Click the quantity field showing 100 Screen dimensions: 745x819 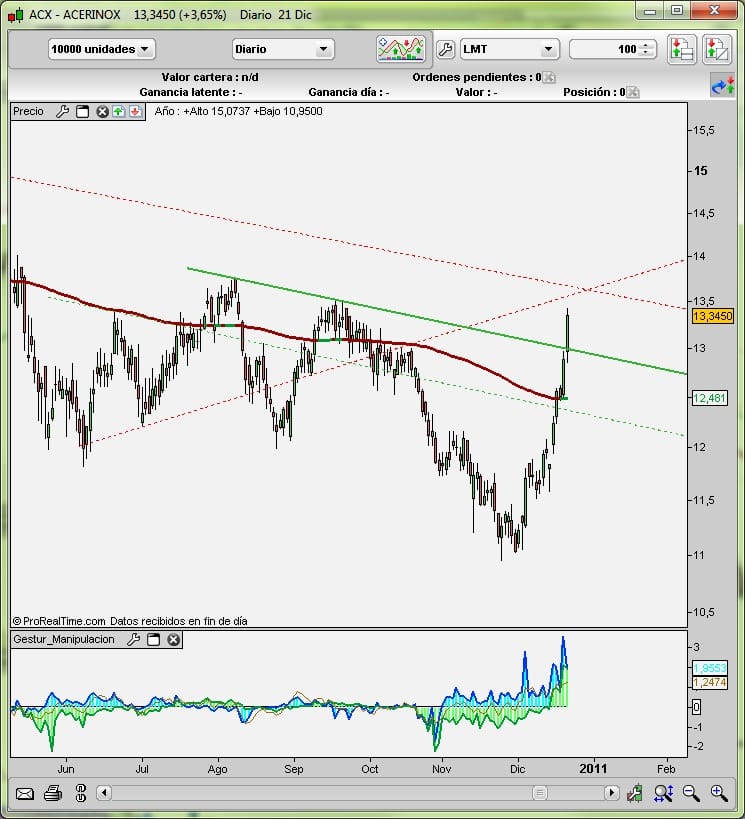[x=606, y=49]
